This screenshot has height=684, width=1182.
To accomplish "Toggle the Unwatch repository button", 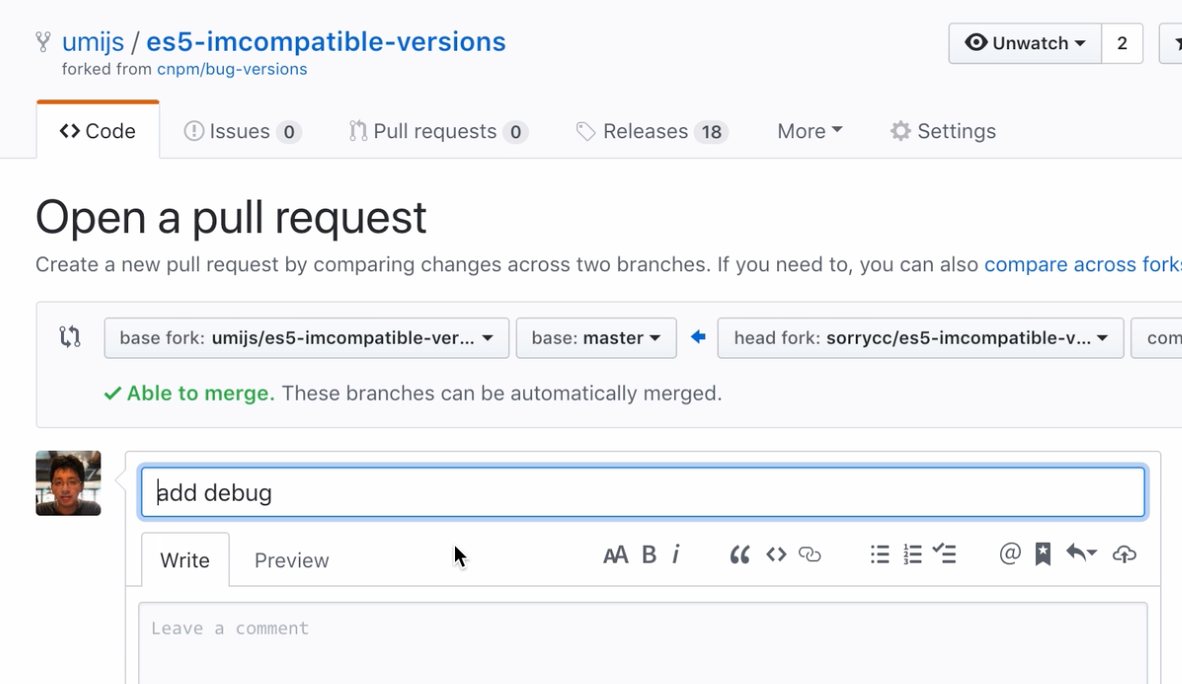I will click(x=1025, y=43).
